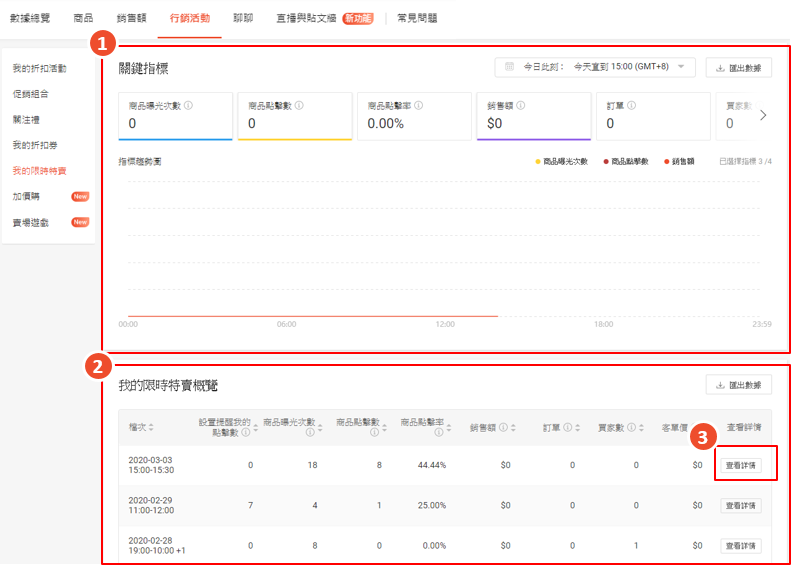Open the 今日此刻 date range dropdown
Image resolution: width=791 pixels, height=565 pixels.
(595, 67)
